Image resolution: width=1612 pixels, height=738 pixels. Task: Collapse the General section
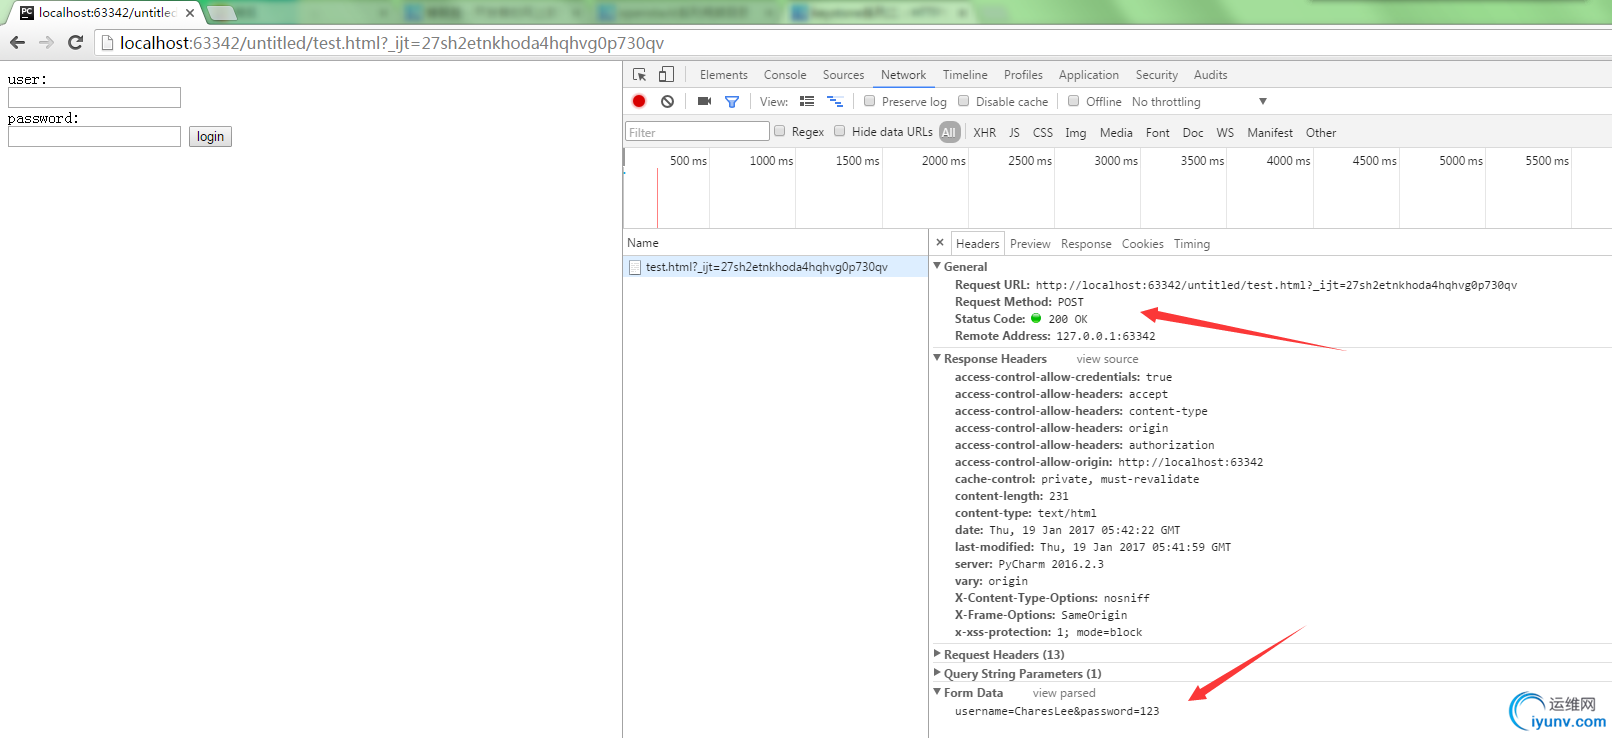coord(938,266)
